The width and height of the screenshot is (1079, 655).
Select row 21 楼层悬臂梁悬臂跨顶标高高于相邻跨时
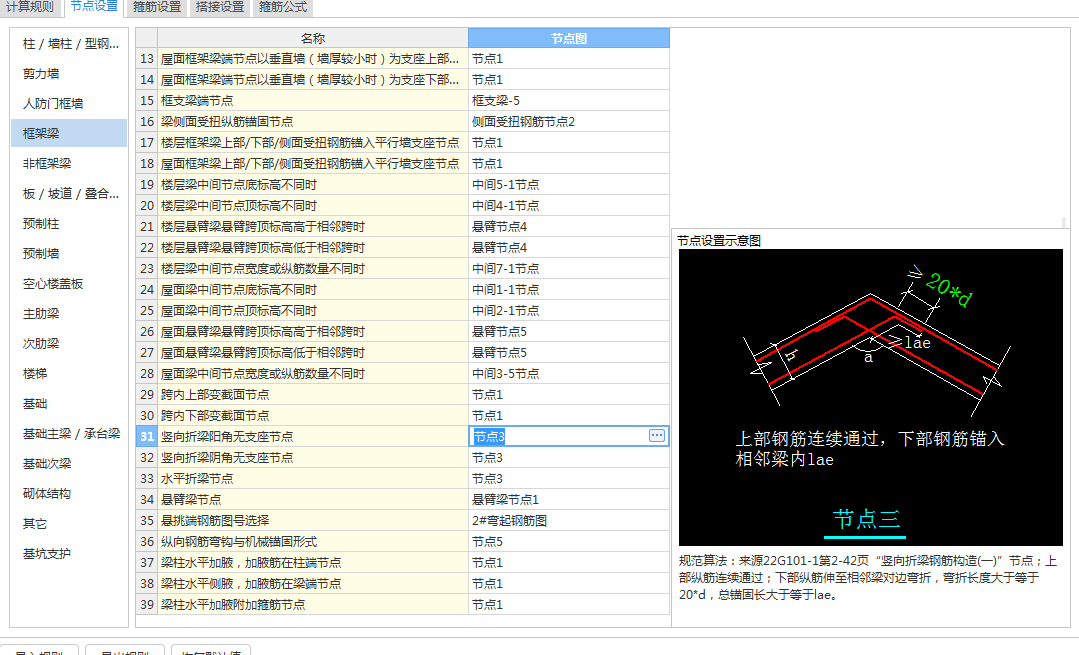tap(312, 226)
